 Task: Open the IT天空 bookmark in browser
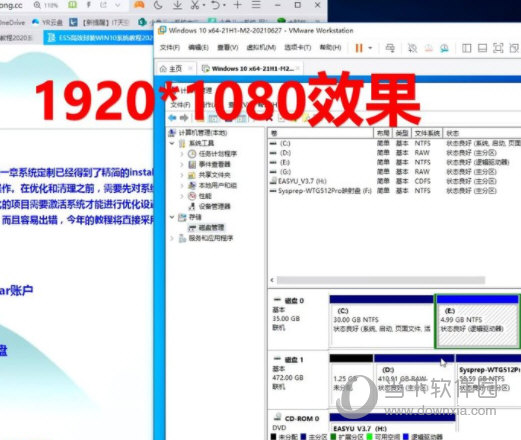pos(99,22)
